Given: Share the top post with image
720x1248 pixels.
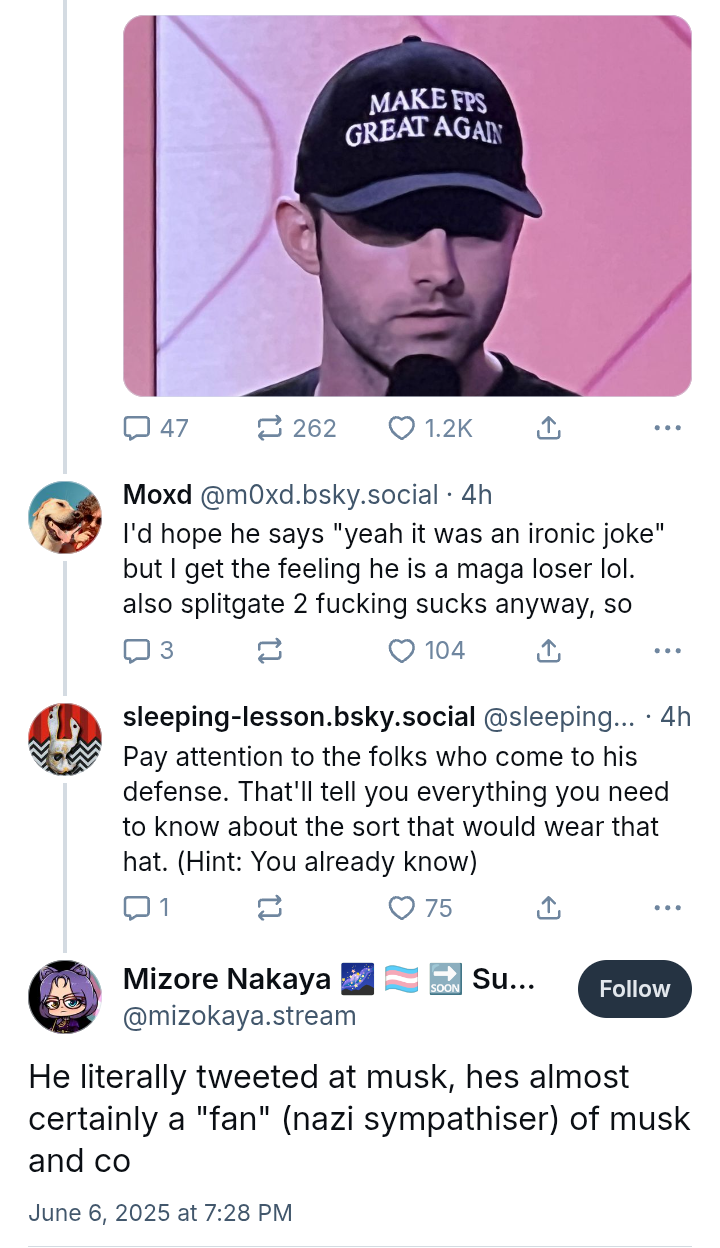Looking at the screenshot, I should [547, 429].
